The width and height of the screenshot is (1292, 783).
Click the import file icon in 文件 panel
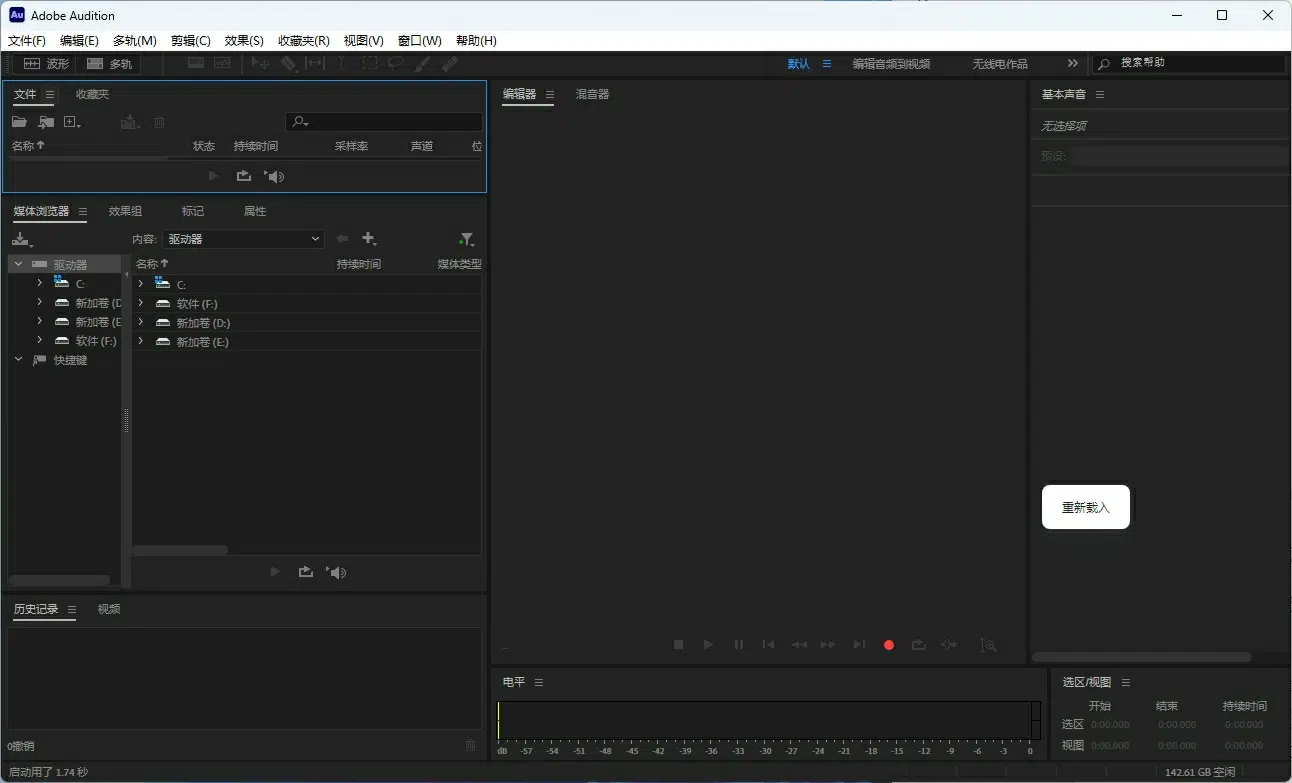point(46,122)
